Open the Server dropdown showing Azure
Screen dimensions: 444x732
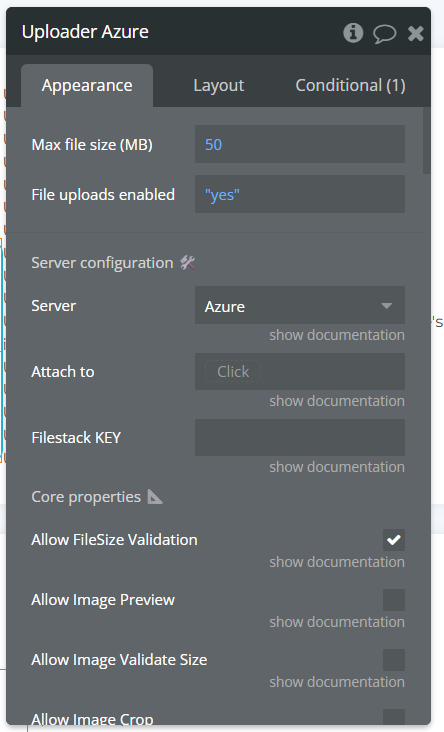tap(300, 305)
